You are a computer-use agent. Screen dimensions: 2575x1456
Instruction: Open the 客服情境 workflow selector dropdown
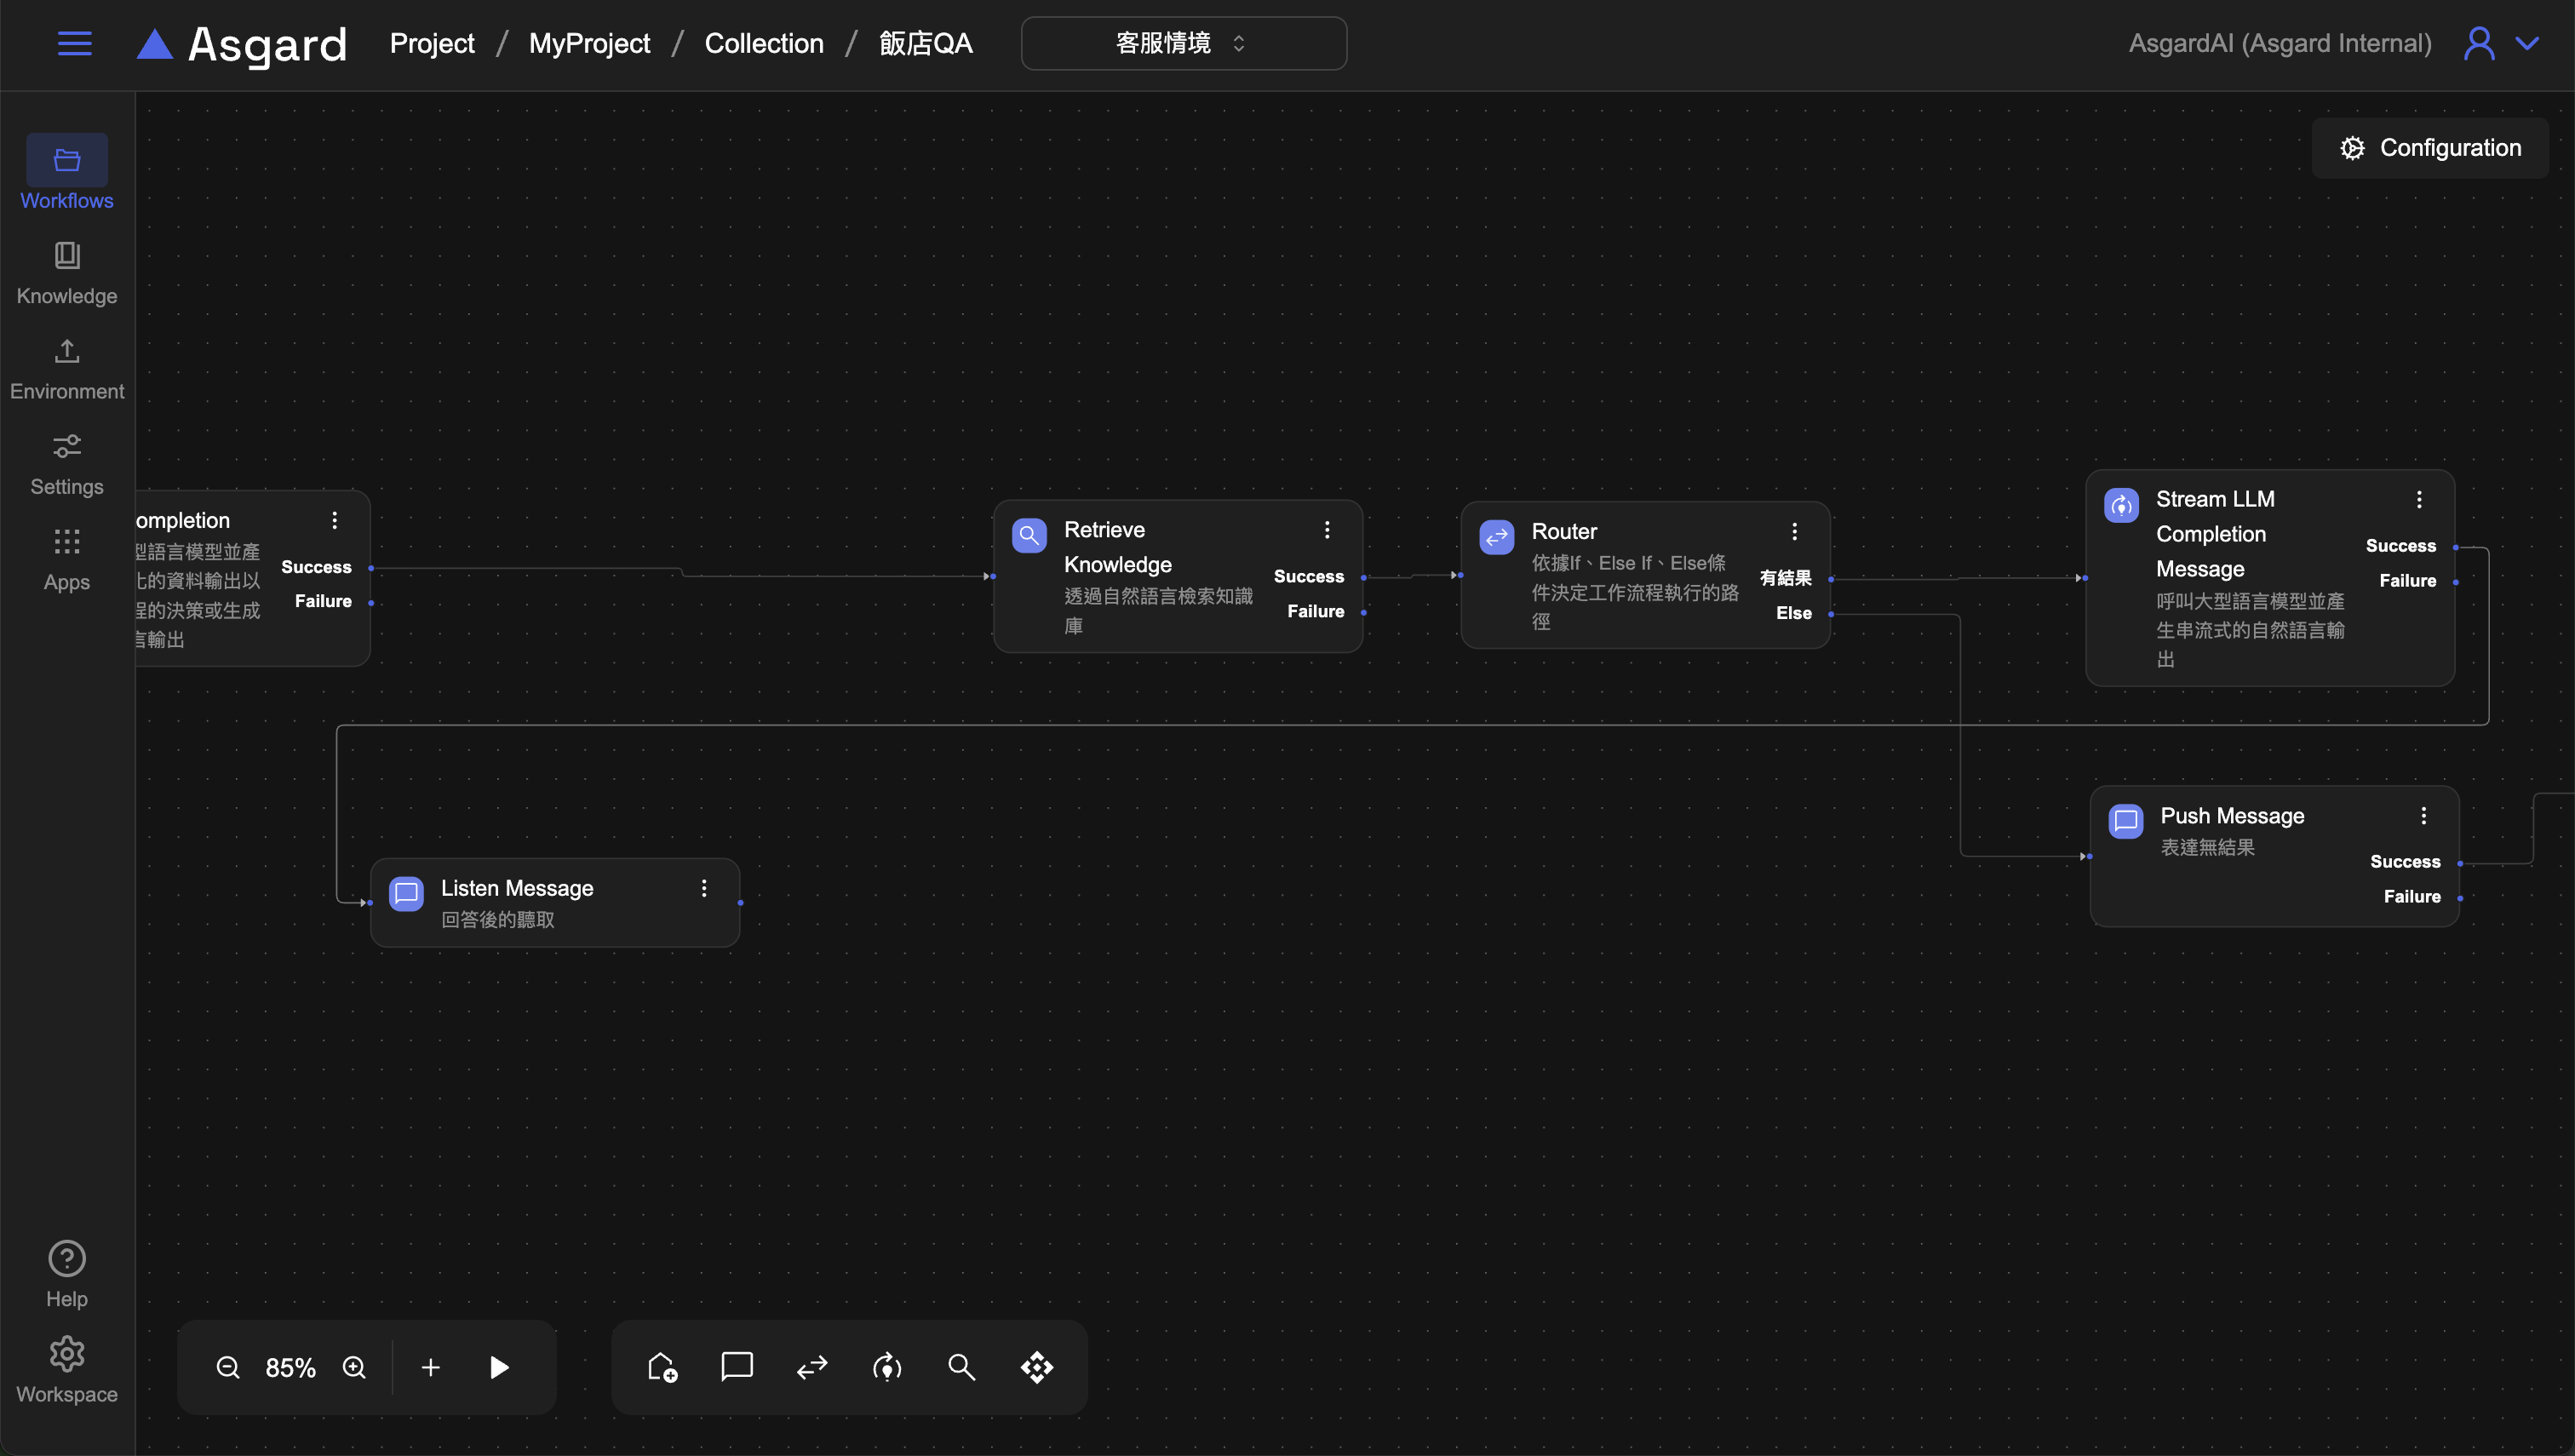point(1183,43)
